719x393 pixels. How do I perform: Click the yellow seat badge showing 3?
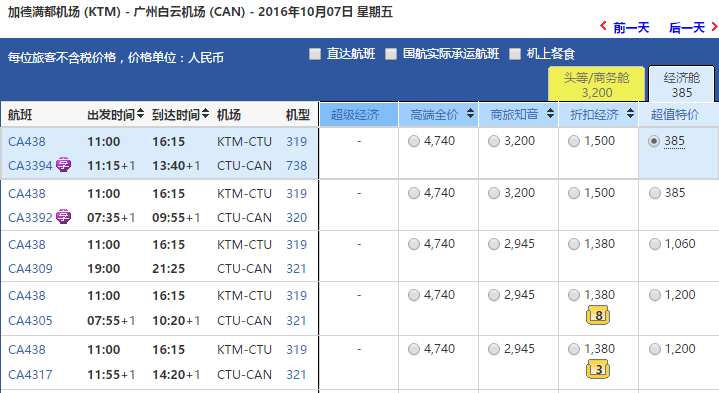pos(598,369)
